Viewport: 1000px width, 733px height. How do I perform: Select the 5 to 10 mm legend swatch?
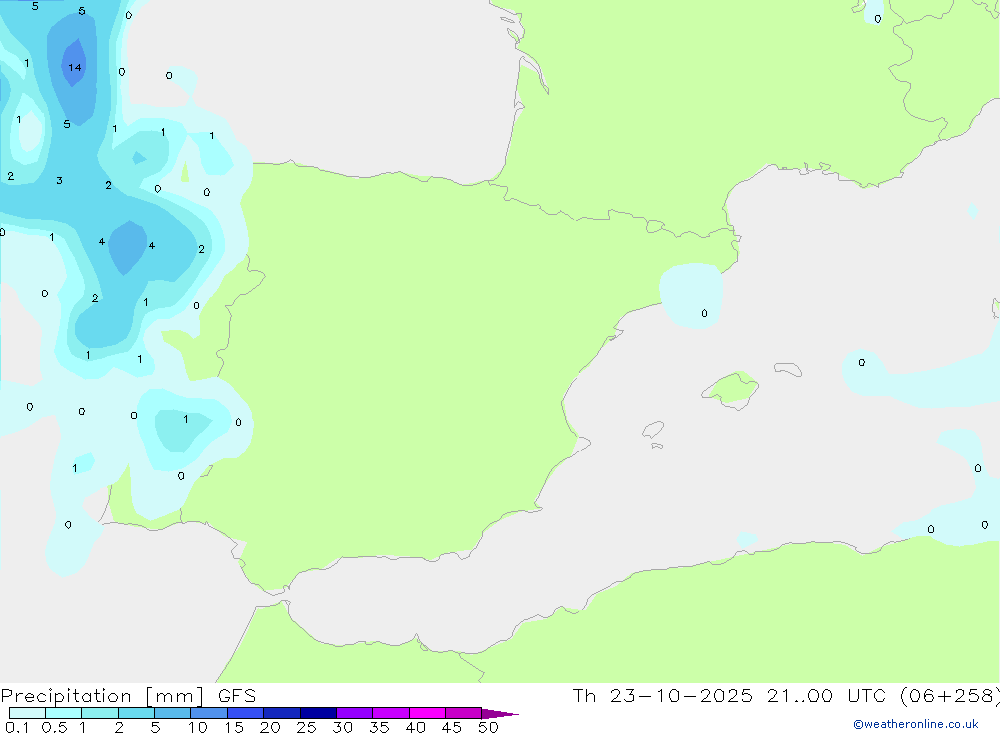point(172,713)
